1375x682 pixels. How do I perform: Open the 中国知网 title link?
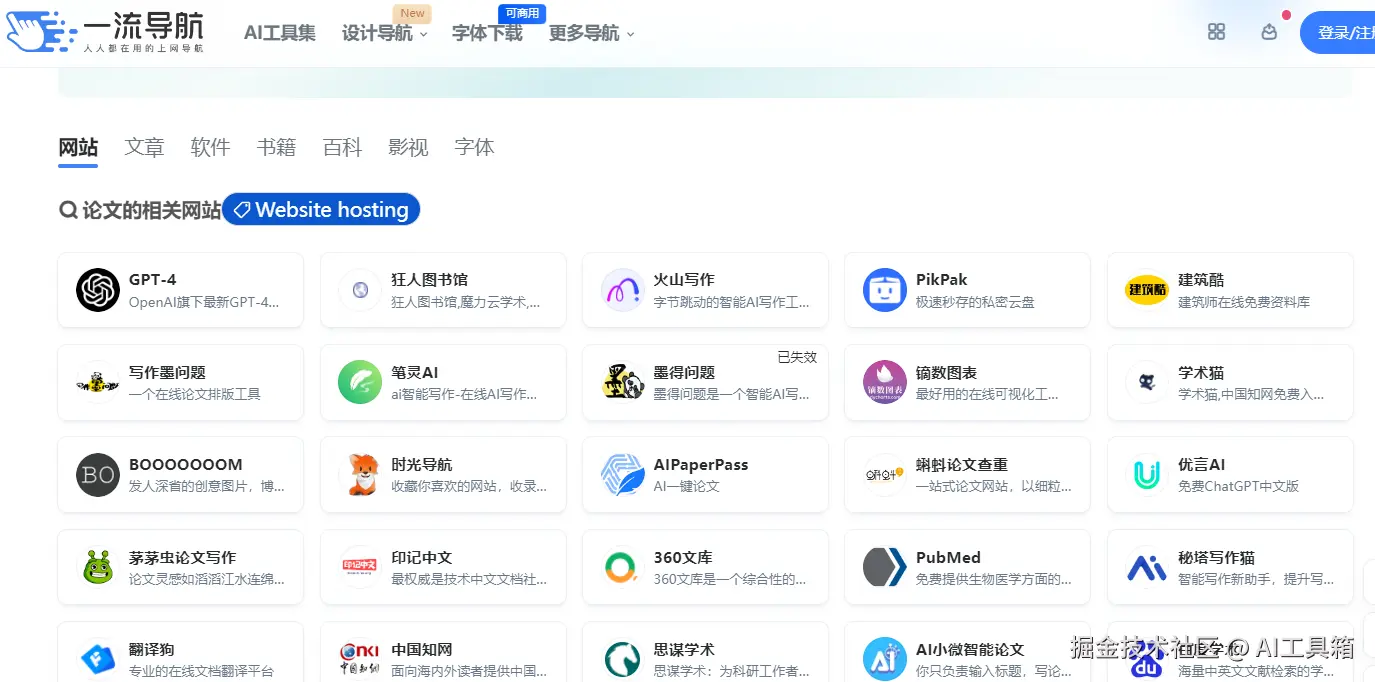point(422,649)
